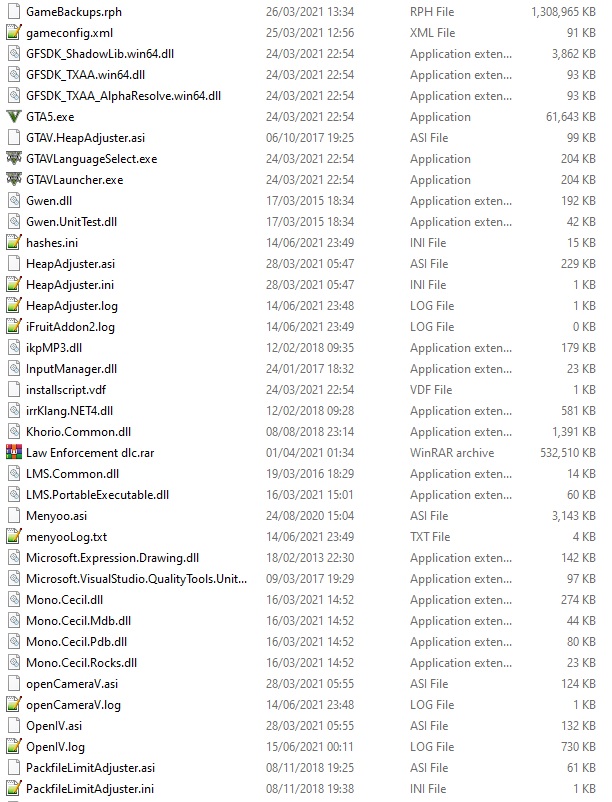Click the PackfileLimitAdjuster.ini file icon
Image resolution: width=612 pixels, height=802 pixels.
[x=14, y=789]
